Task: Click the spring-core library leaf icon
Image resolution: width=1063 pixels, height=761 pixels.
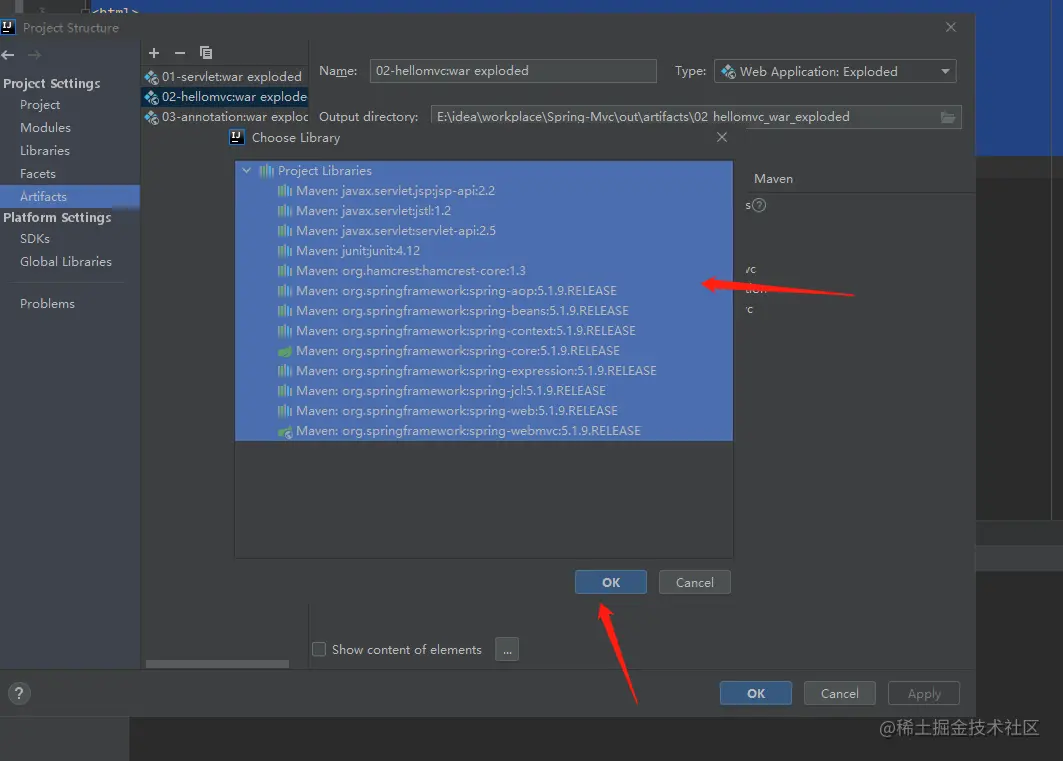Action: click(285, 351)
